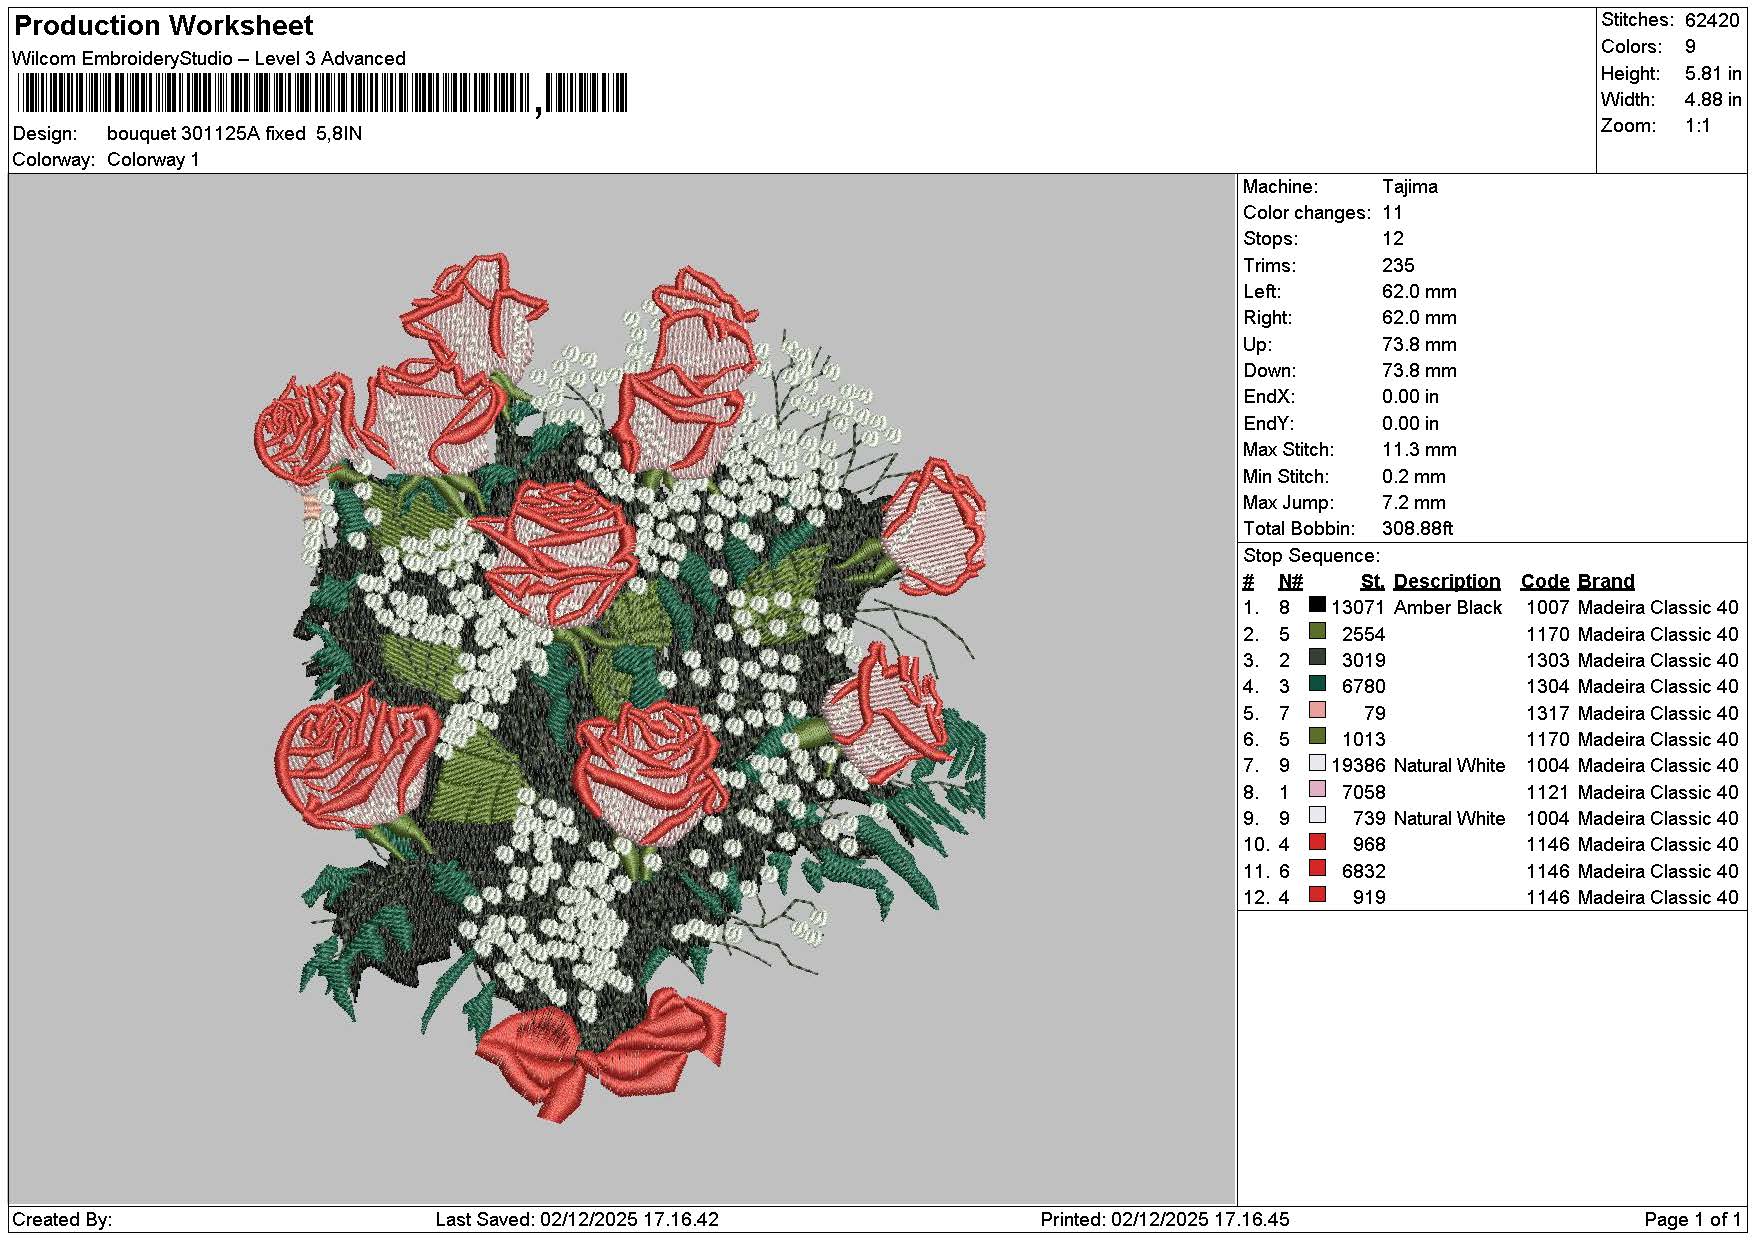Viewport: 1755px width, 1240px height.
Task: Click the Production Worksheet heading
Action: click(x=164, y=26)
